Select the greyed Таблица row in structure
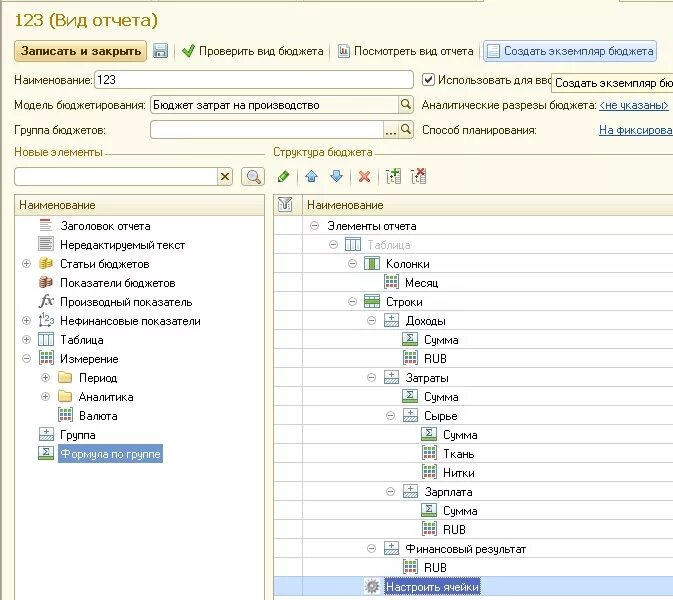Viewport: 673px width, 600px height. coord(388,245)
